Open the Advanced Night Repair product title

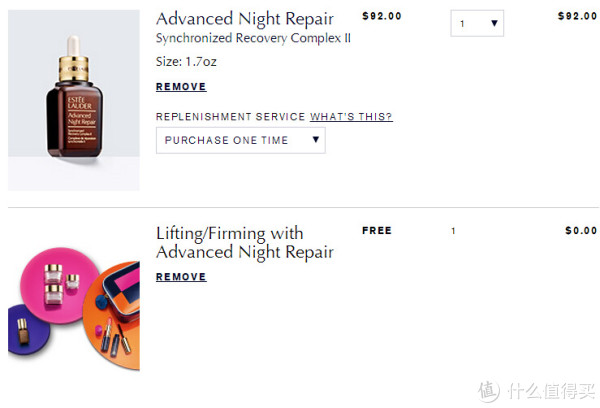[x=245, y=19]
